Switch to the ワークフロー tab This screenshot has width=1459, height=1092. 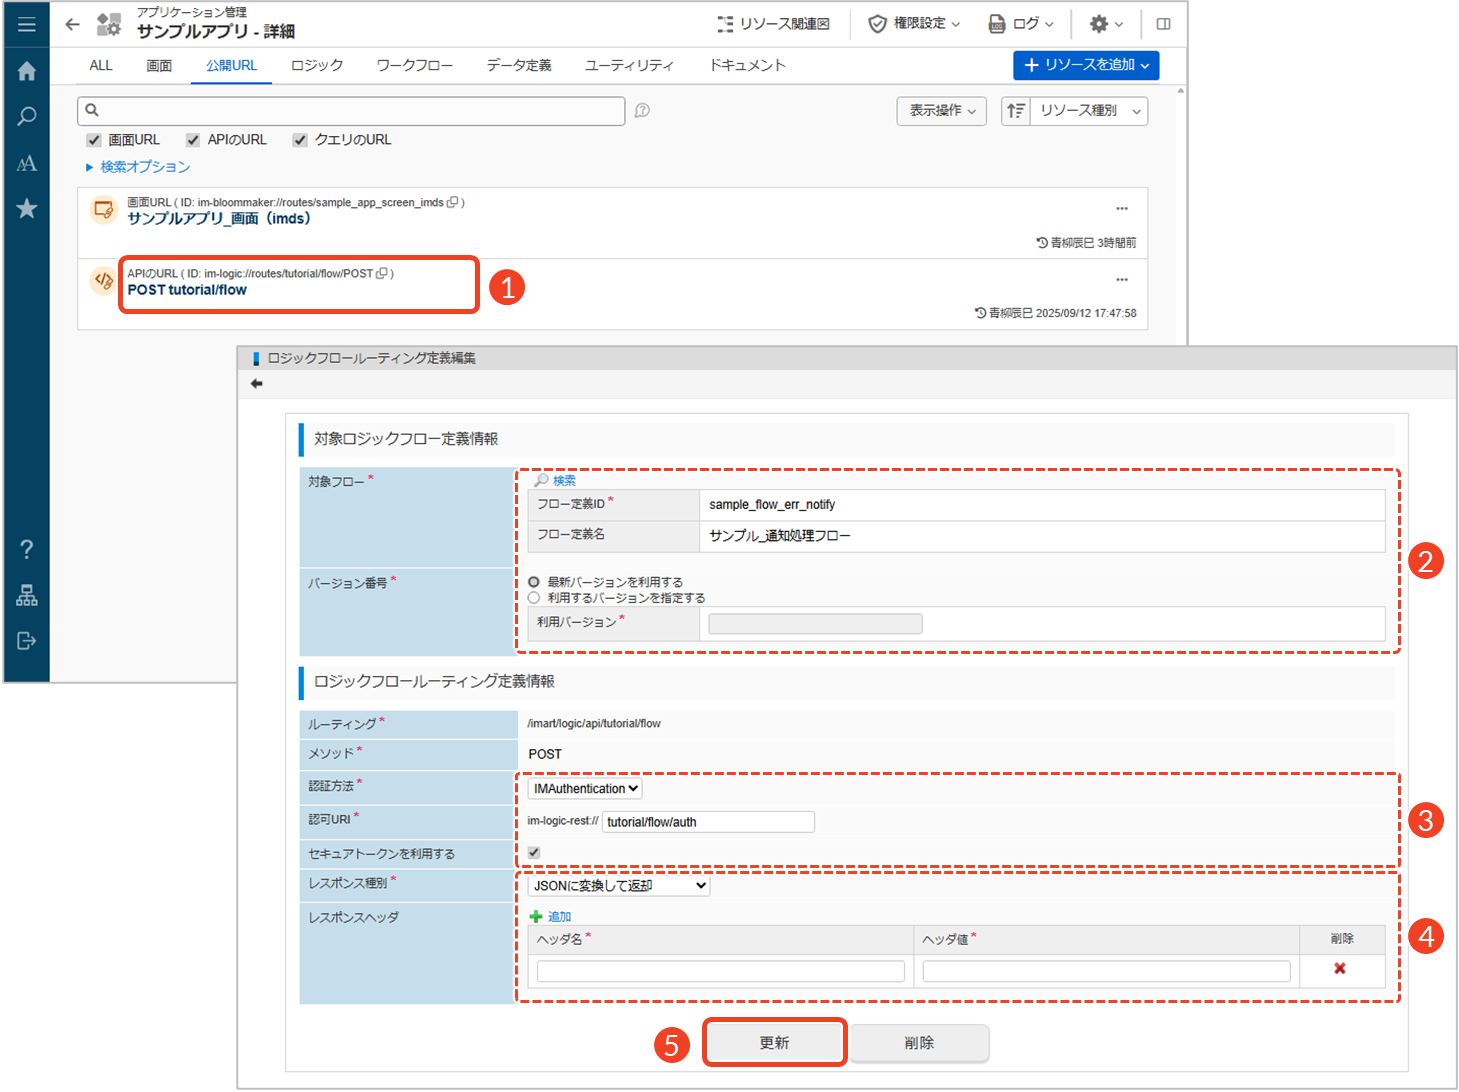tap(414, 66)
